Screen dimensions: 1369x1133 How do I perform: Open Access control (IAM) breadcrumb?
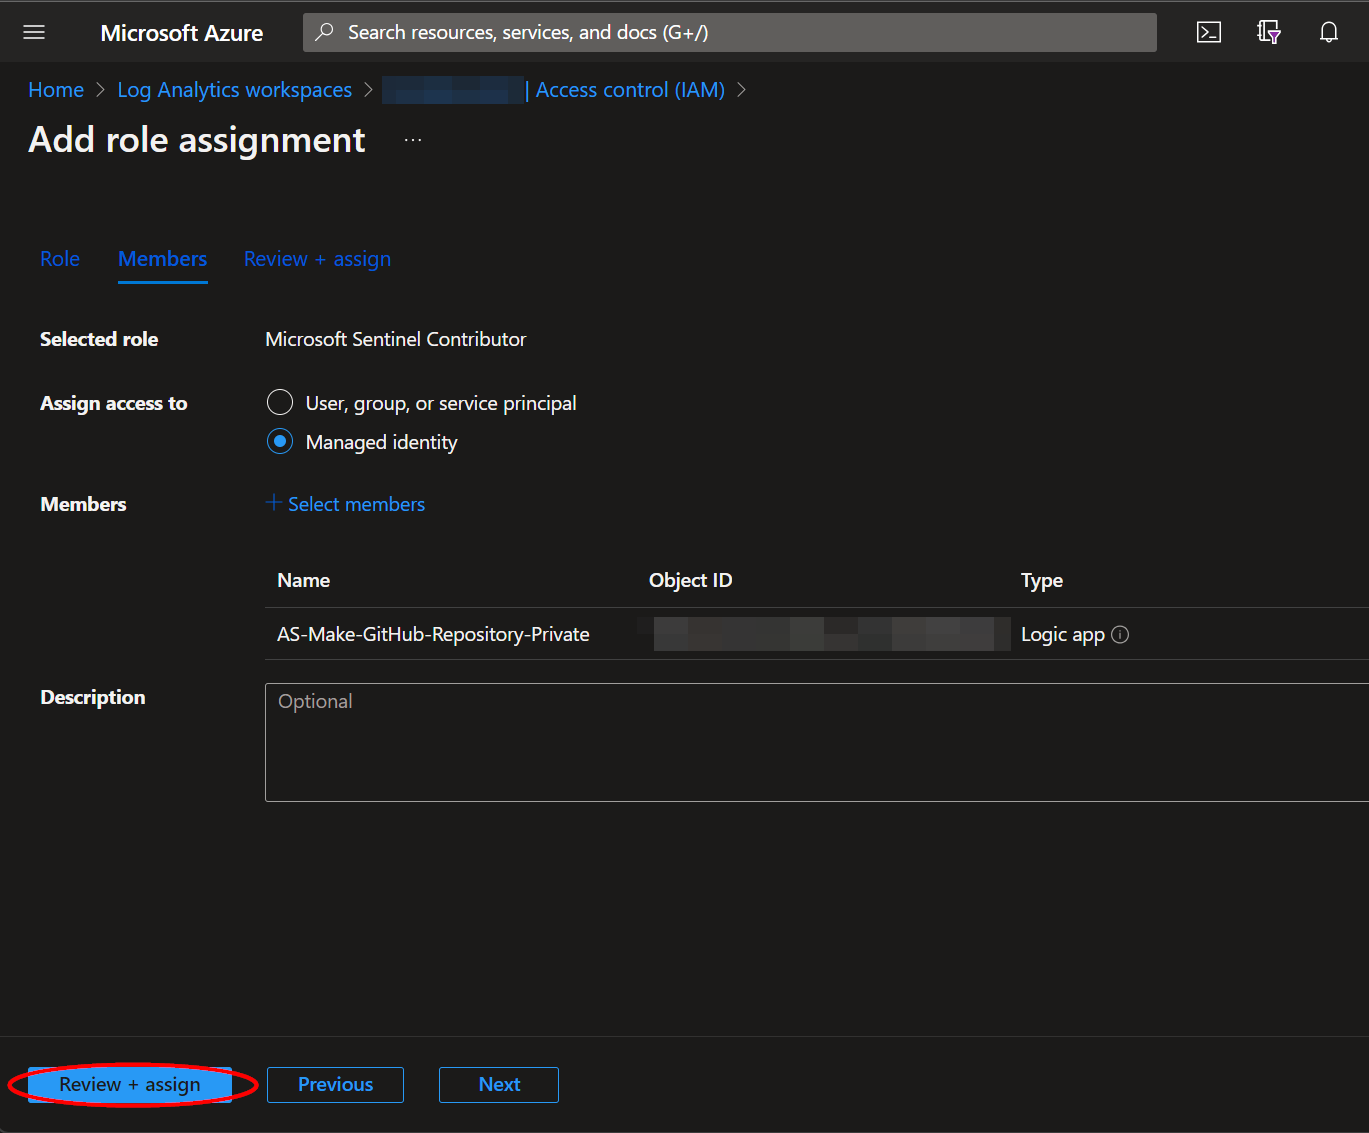[630, 90]
